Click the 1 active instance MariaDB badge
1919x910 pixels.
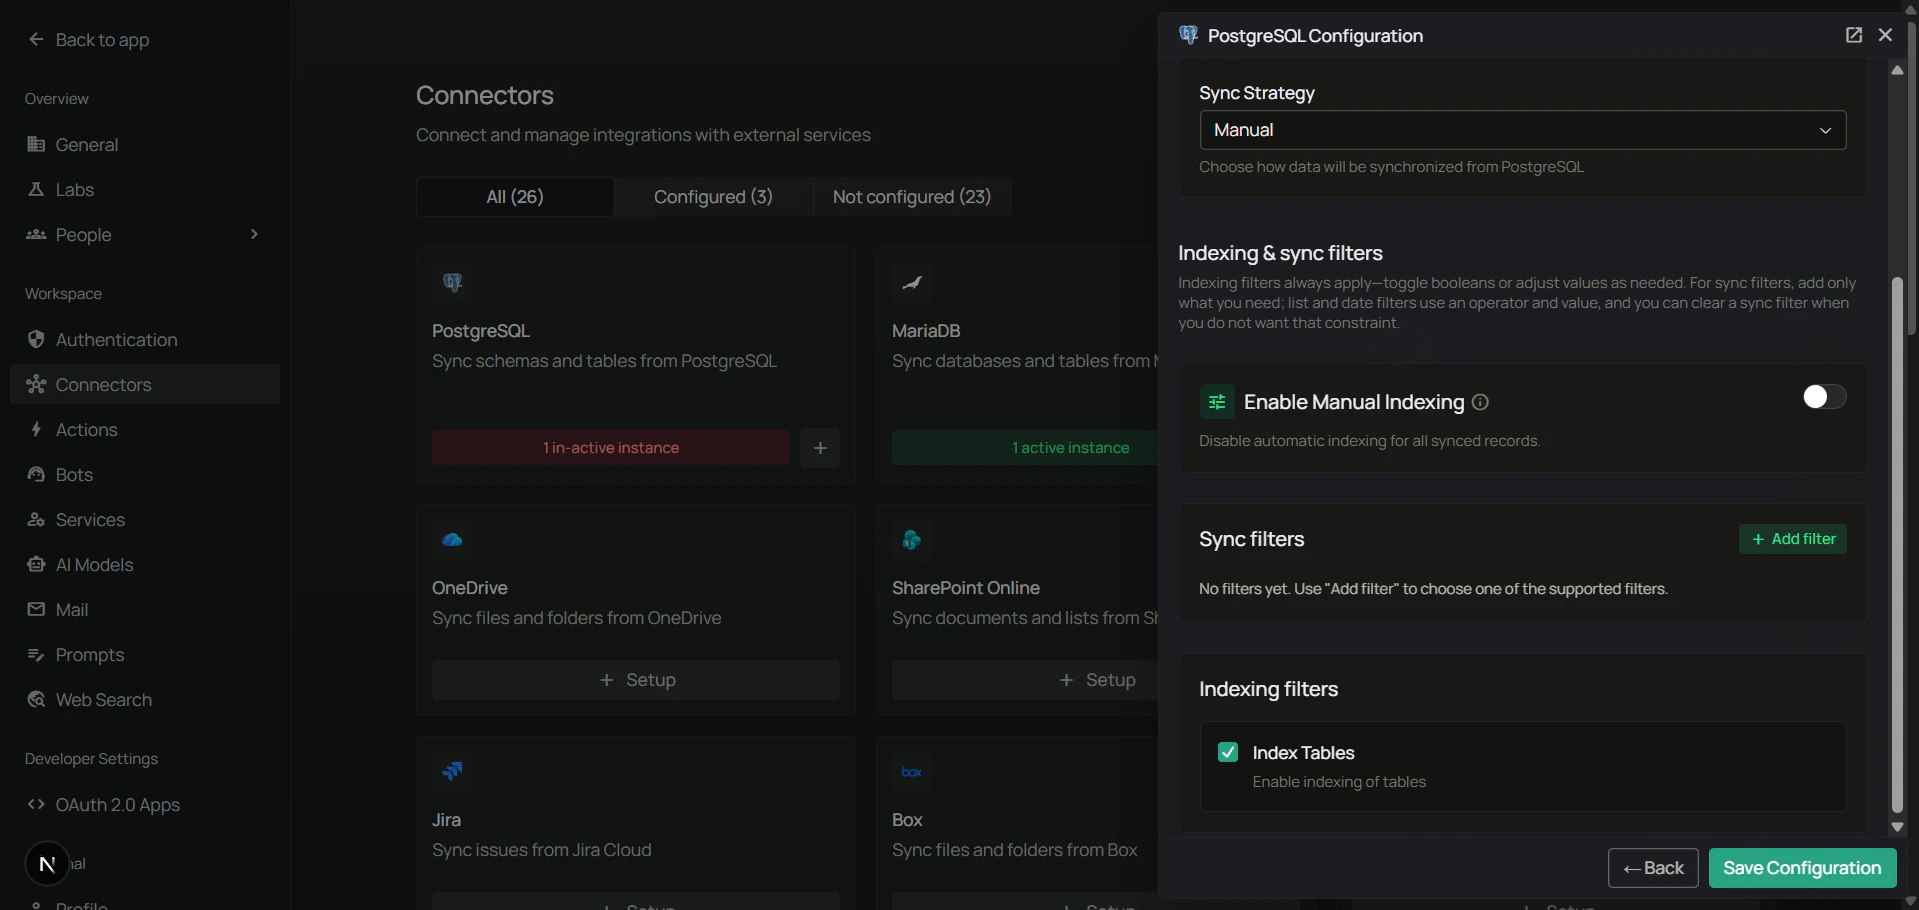tap(1024, 448)
